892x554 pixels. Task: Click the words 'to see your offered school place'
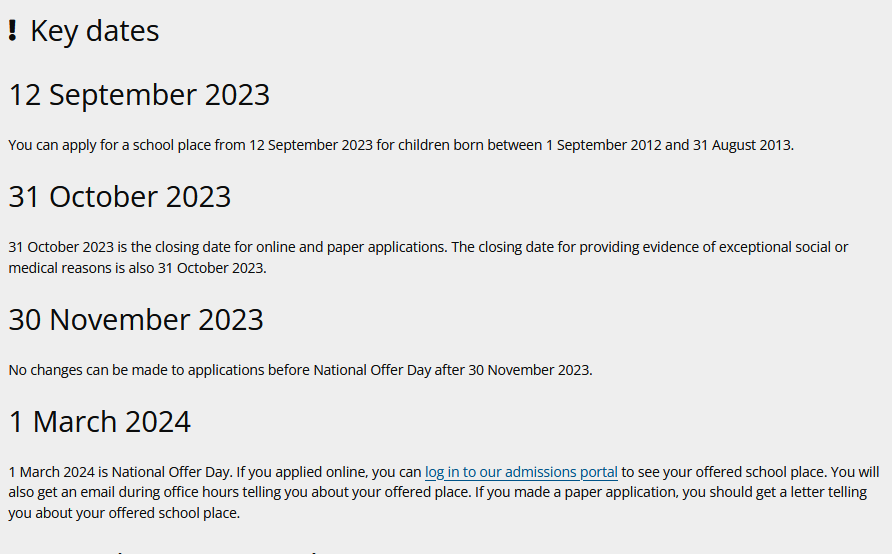pos(724,472)
